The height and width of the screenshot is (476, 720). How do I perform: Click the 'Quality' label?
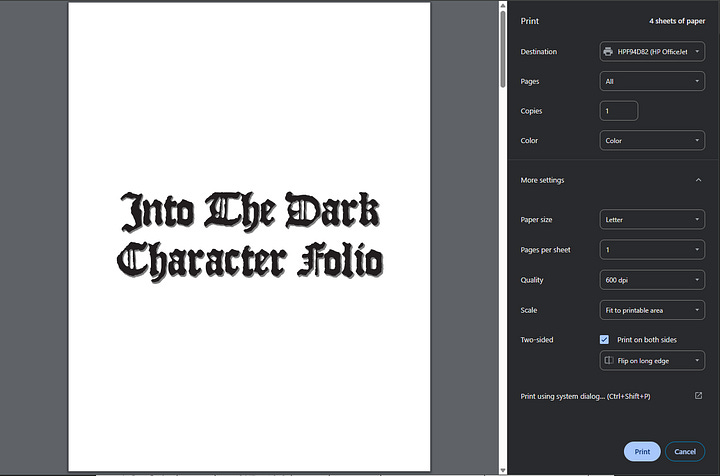tap(532, 280)
